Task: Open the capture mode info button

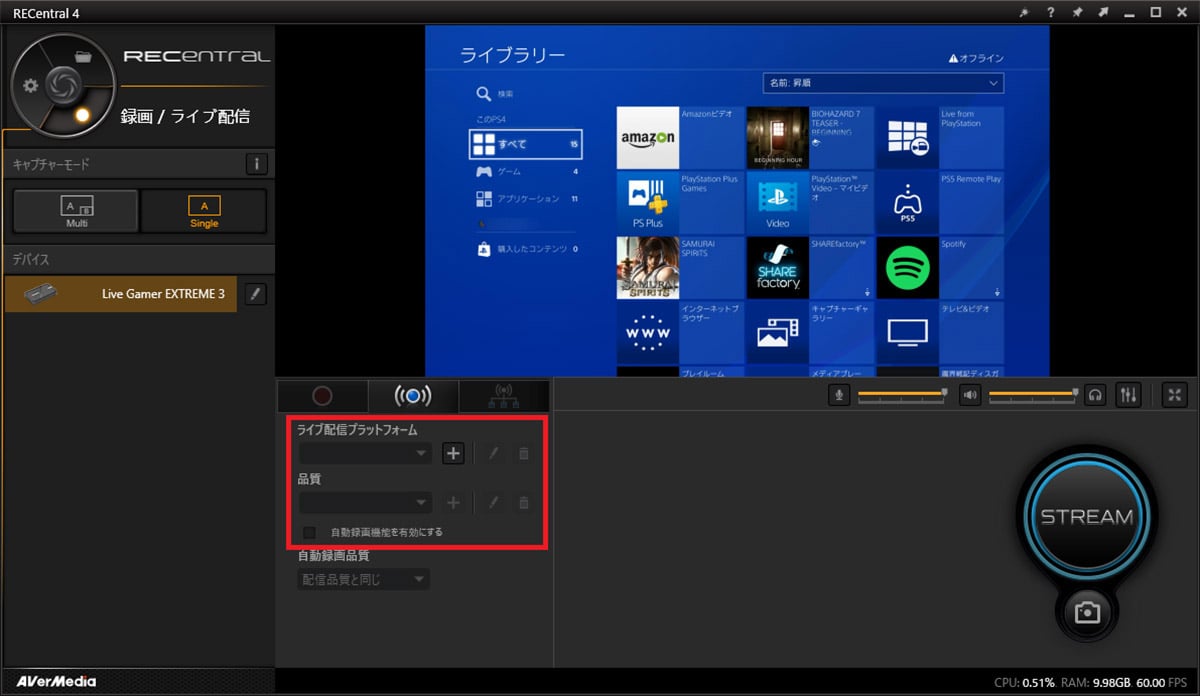Action: pyautogui.click(x=256, y=164)
